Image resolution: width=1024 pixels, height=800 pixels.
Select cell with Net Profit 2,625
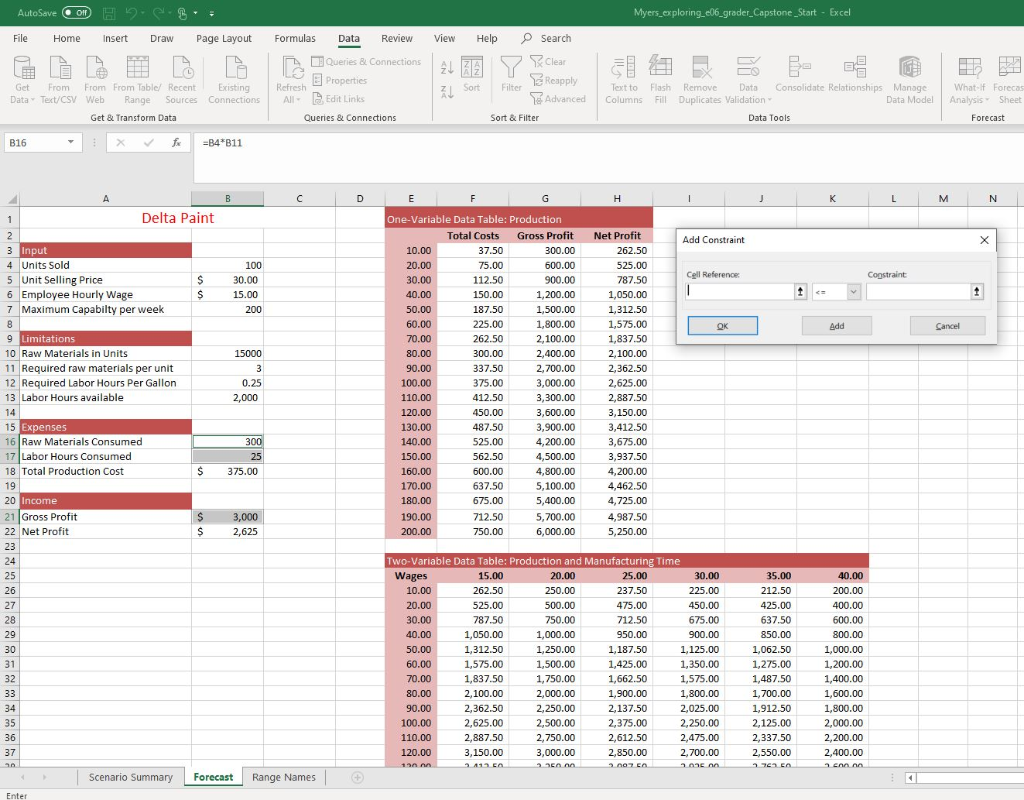pos(227,532)
